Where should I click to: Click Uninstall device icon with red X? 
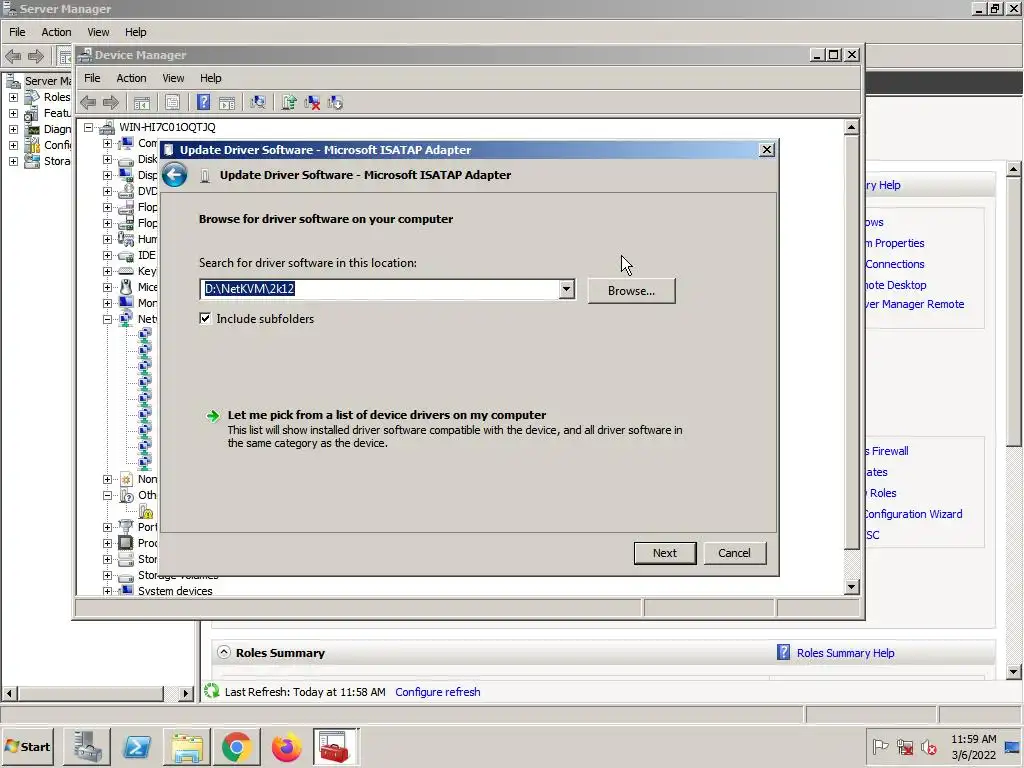(312, 103)
